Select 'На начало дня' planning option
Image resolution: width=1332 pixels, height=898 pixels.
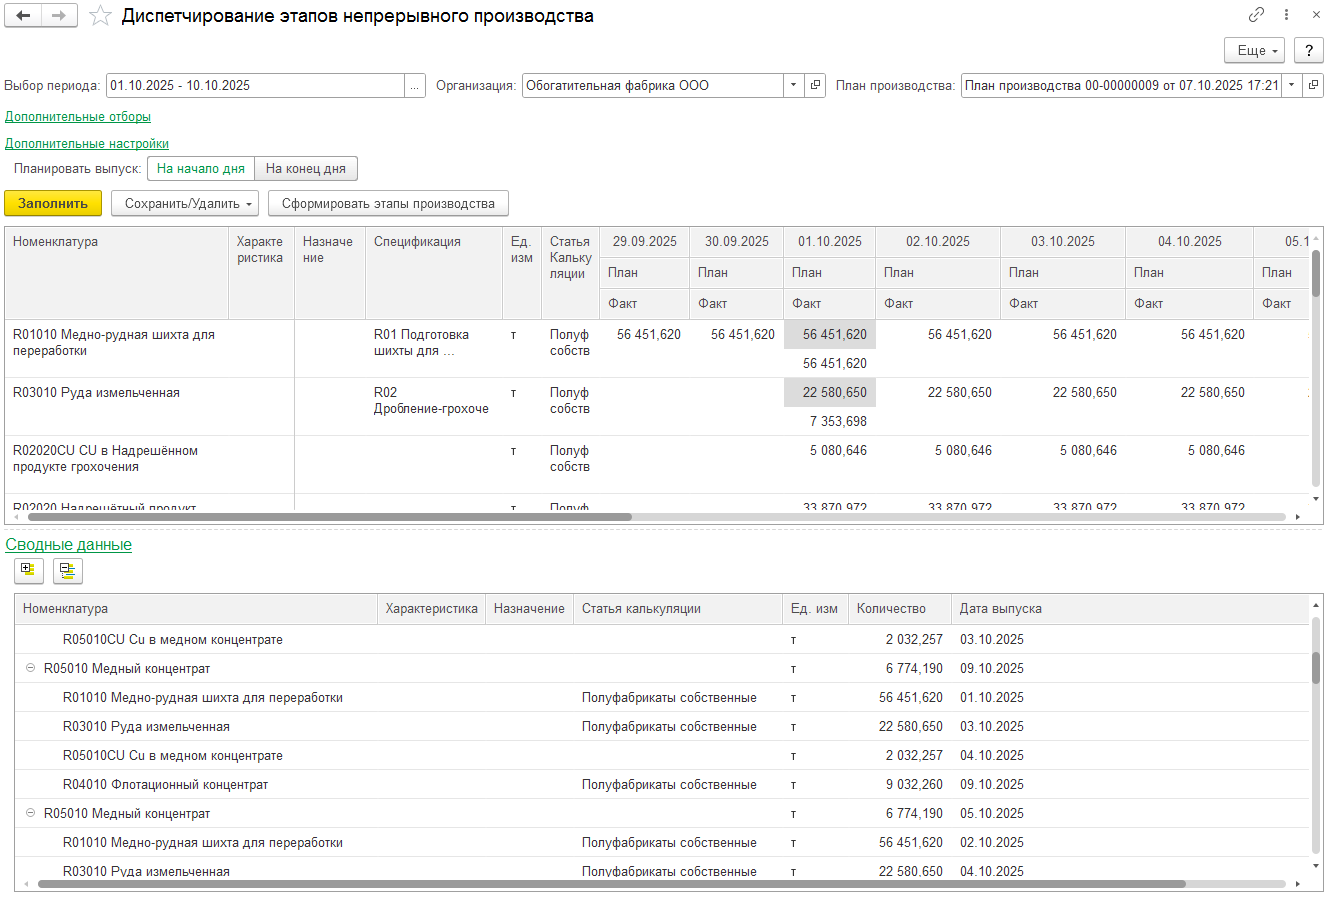pos(201,169)
